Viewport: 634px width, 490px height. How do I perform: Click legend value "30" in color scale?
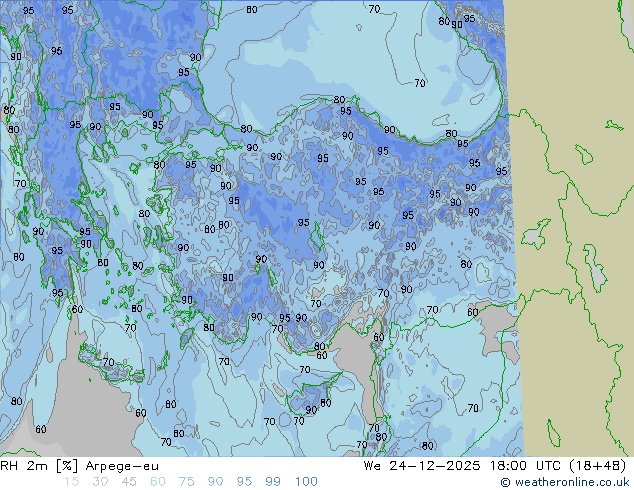coord(100,482)
